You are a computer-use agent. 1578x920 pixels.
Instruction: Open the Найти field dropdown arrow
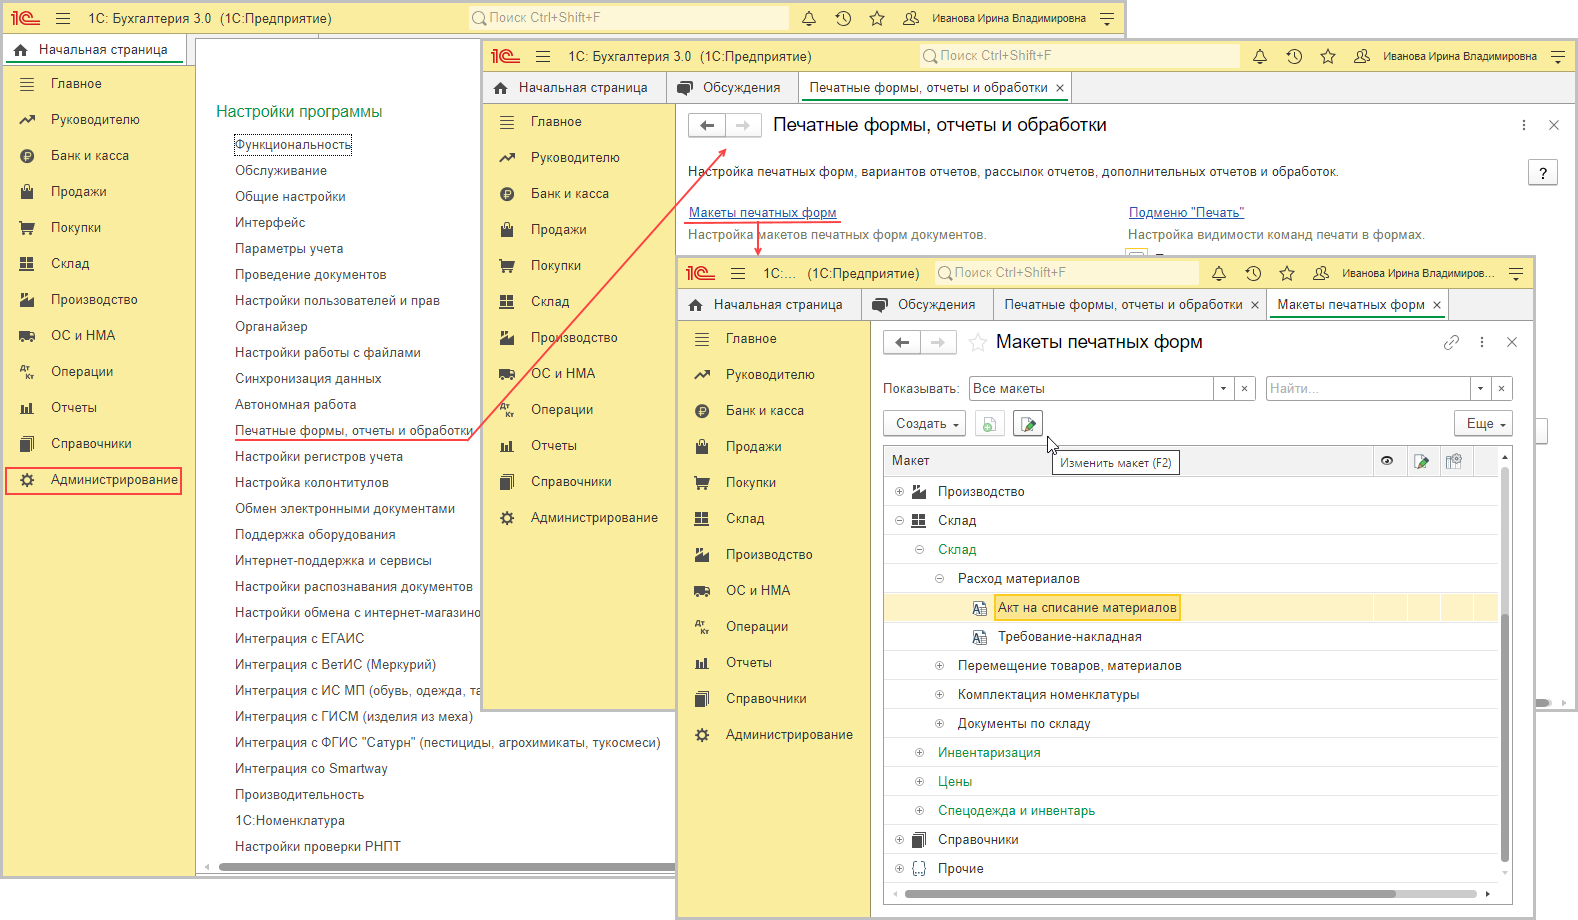click(x=1480, y=389)
